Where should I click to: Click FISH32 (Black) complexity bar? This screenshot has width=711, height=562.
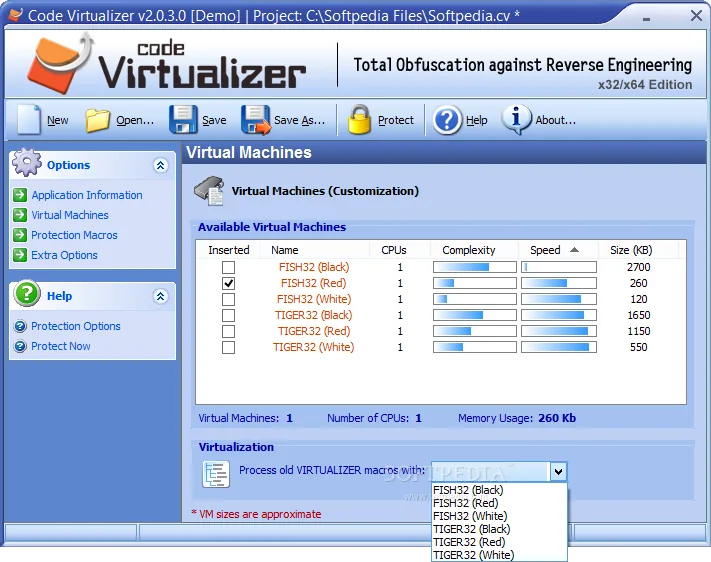pos(474,267)
